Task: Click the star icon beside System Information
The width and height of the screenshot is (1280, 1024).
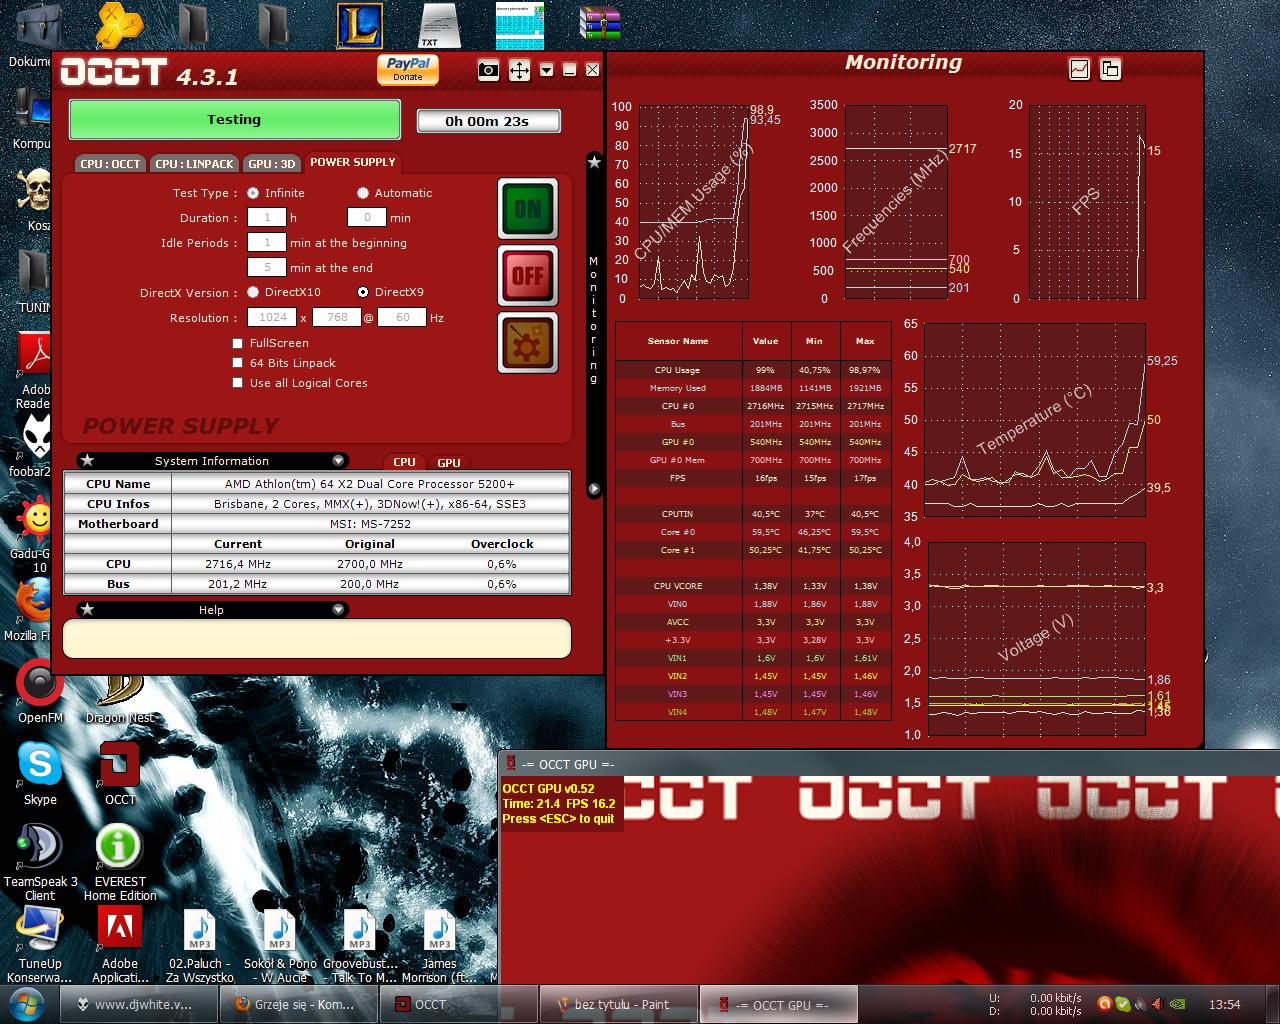Action: click(x=88, y=461)
